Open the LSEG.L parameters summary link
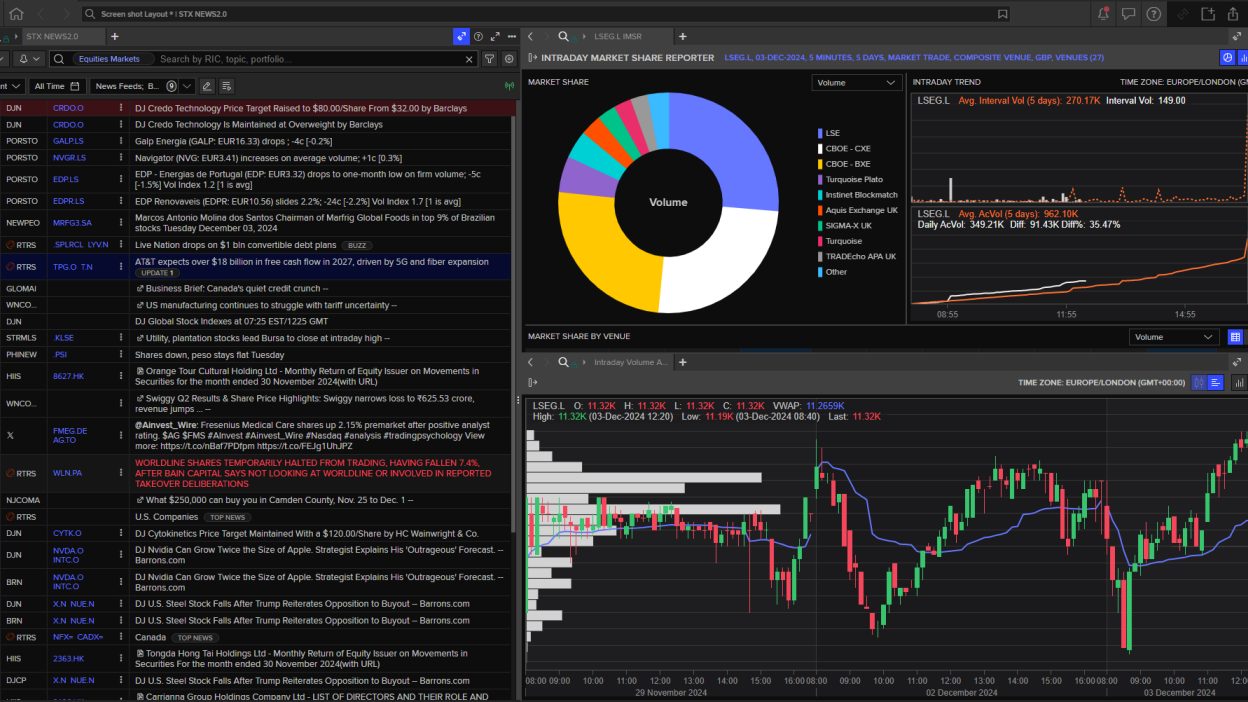Viewport: 1248px width, 702px height. point(914,58)
